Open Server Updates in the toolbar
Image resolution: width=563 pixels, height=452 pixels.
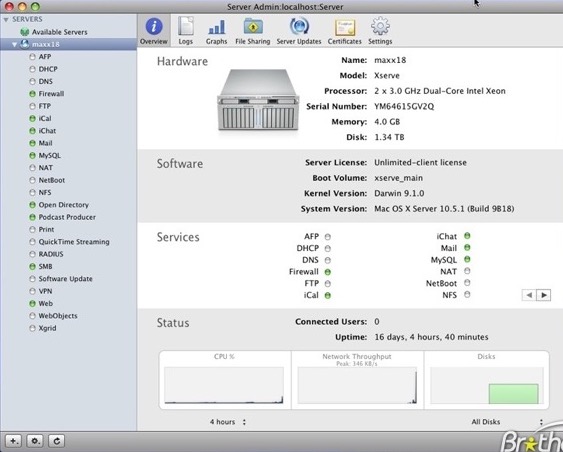click(x=299, y=31)
